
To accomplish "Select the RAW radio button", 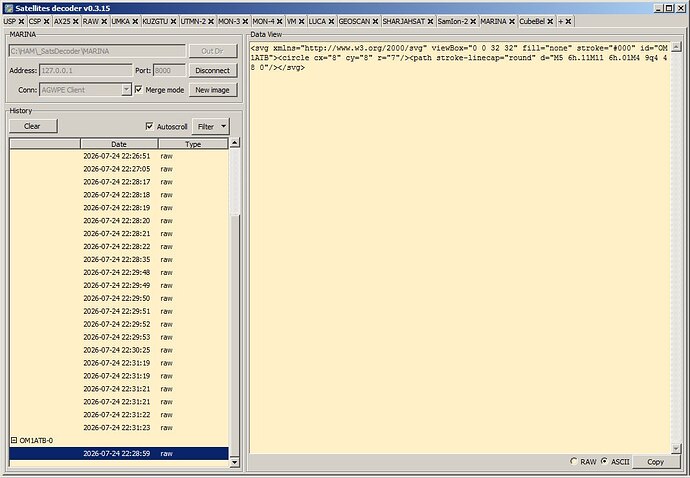I will click(x=573, y=461).
